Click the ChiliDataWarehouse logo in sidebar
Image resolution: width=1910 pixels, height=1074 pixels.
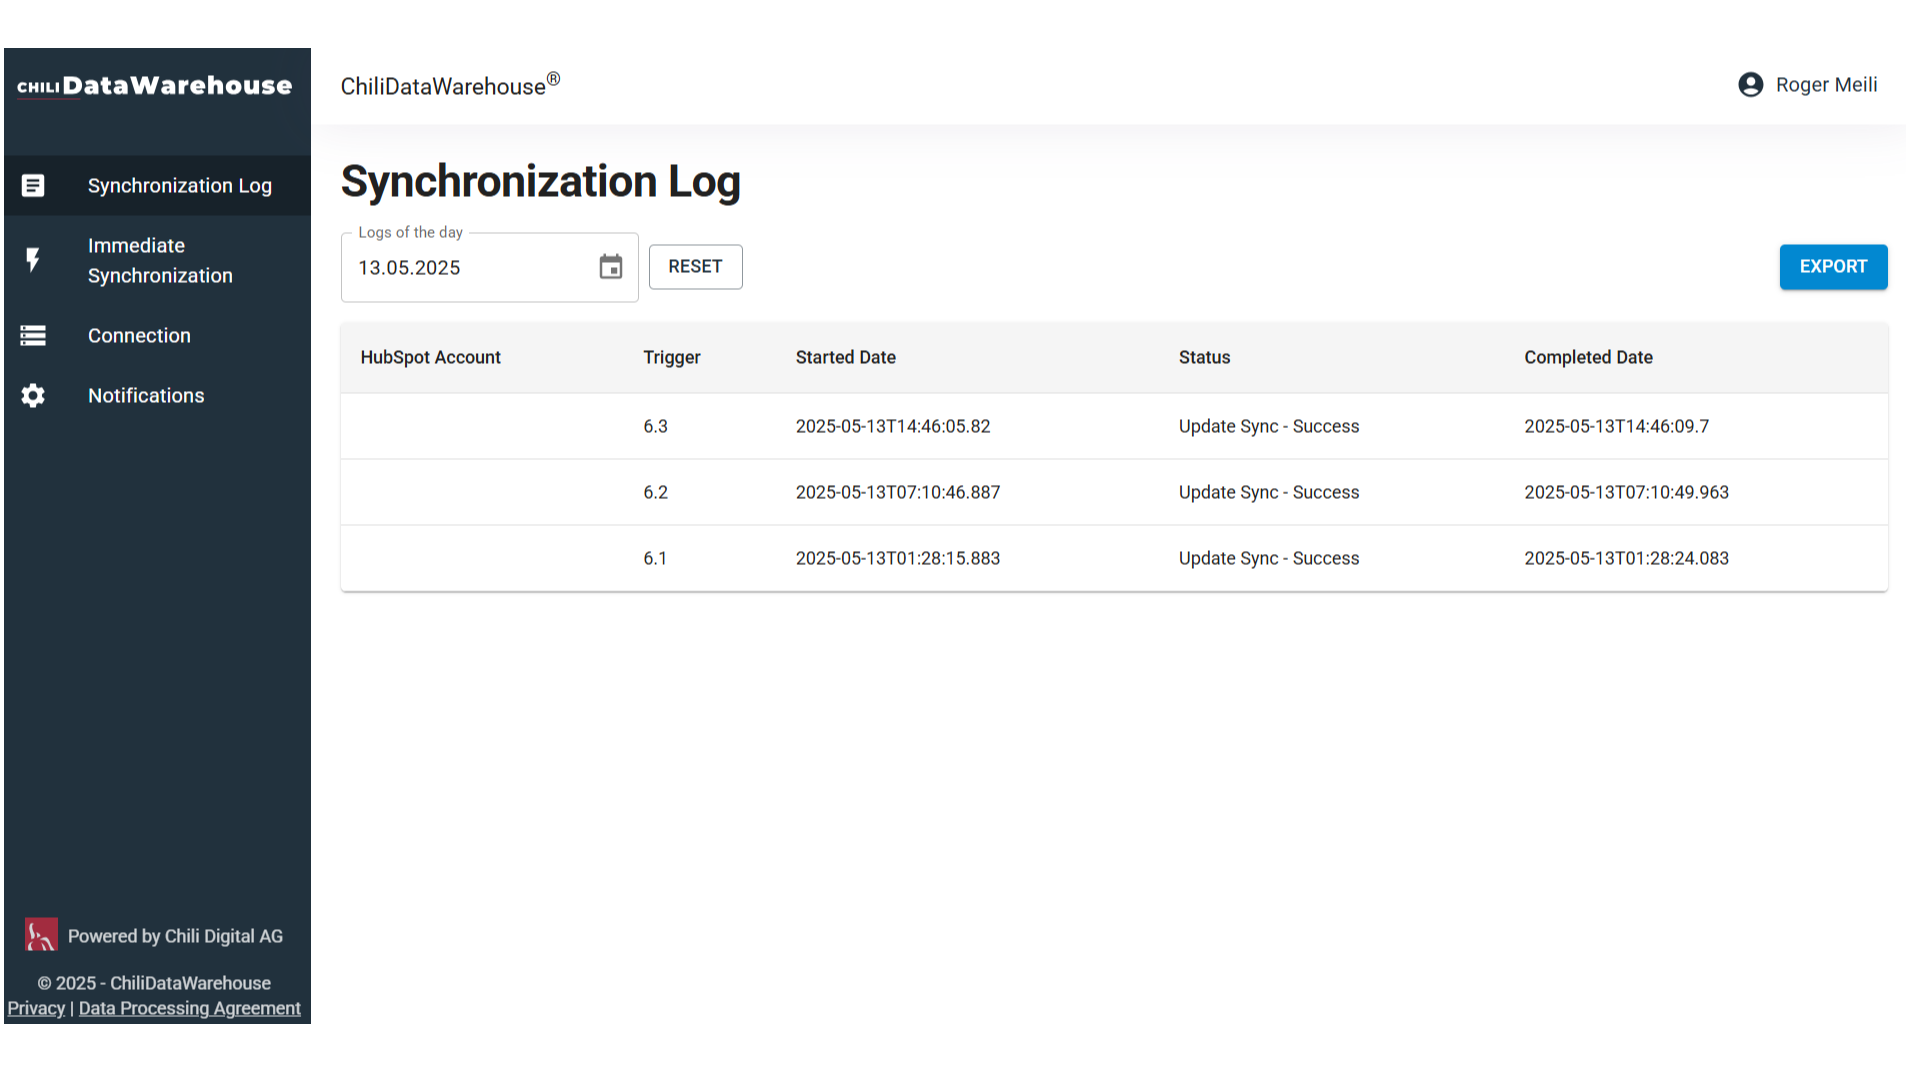155,85
